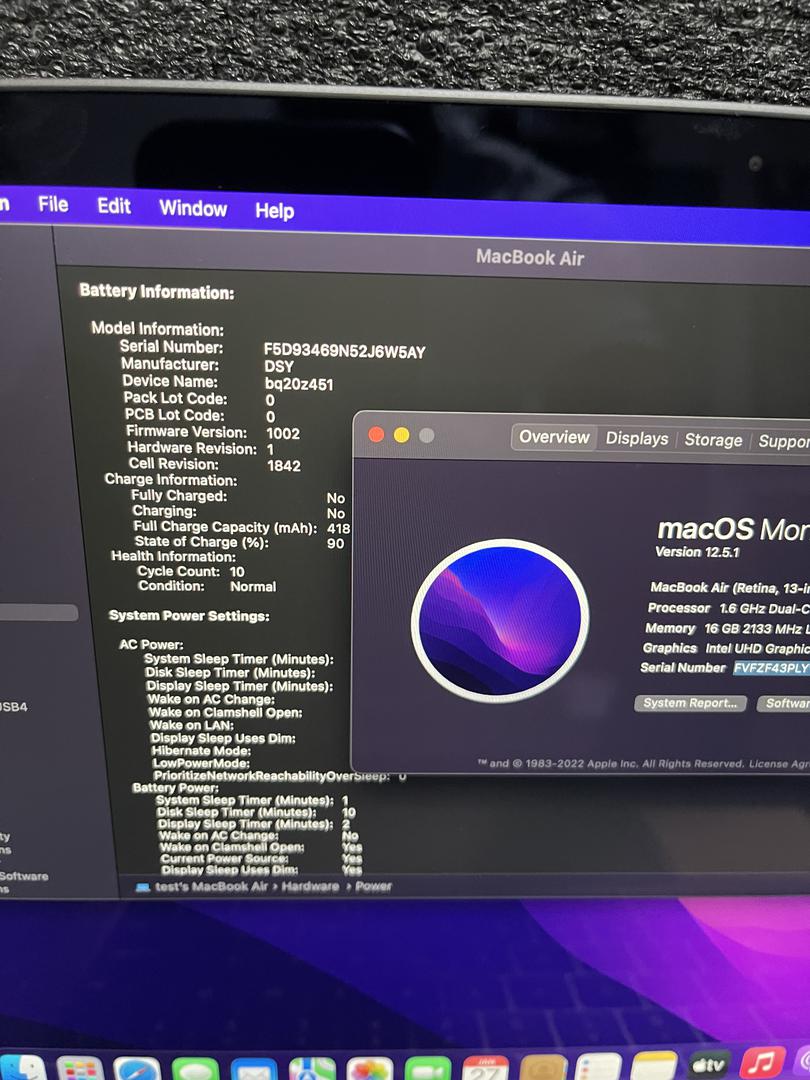Screen dimensions: 810x1080
Task: Open the Edit menu
Action: 114,206
